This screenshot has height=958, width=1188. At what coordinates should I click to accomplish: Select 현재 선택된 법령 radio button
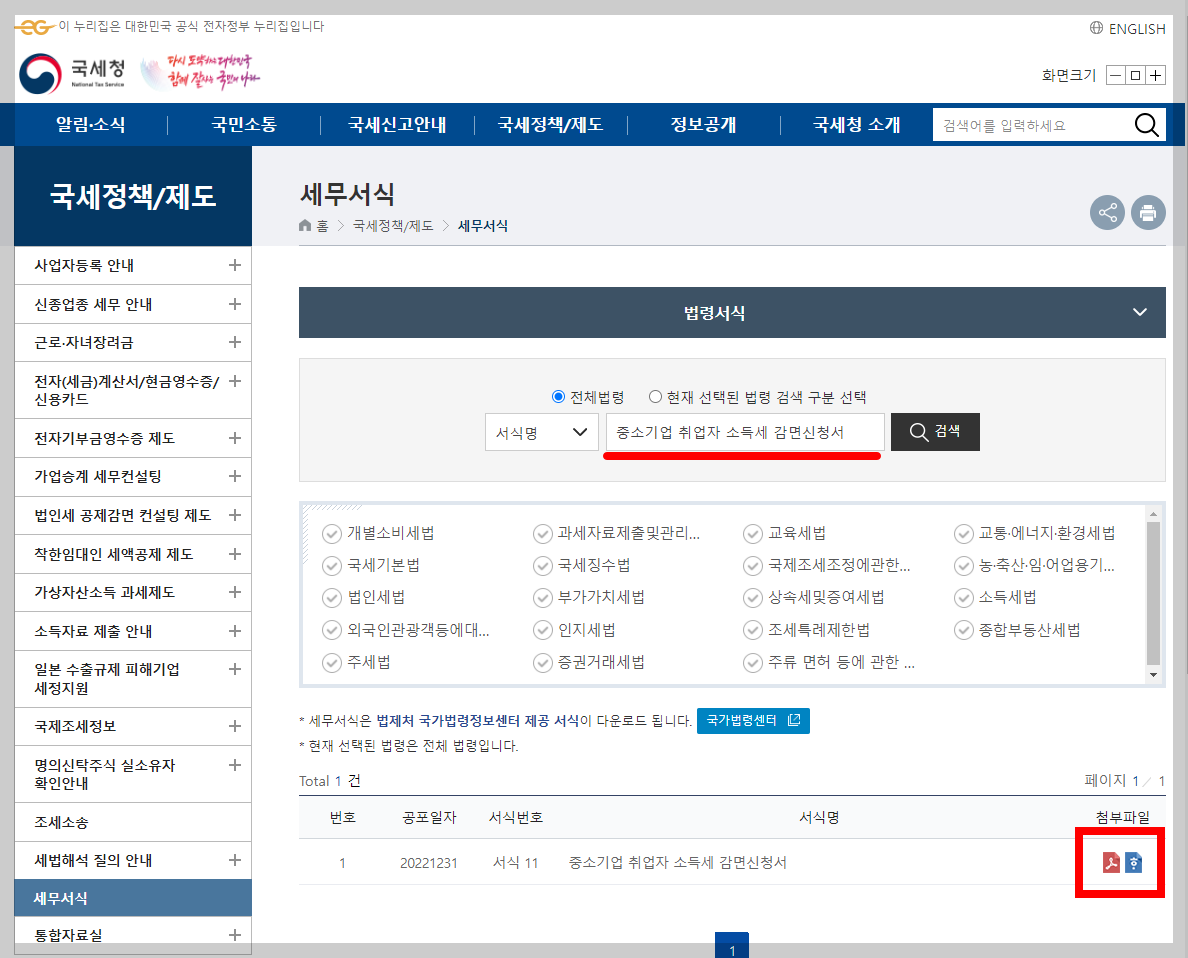655,396
